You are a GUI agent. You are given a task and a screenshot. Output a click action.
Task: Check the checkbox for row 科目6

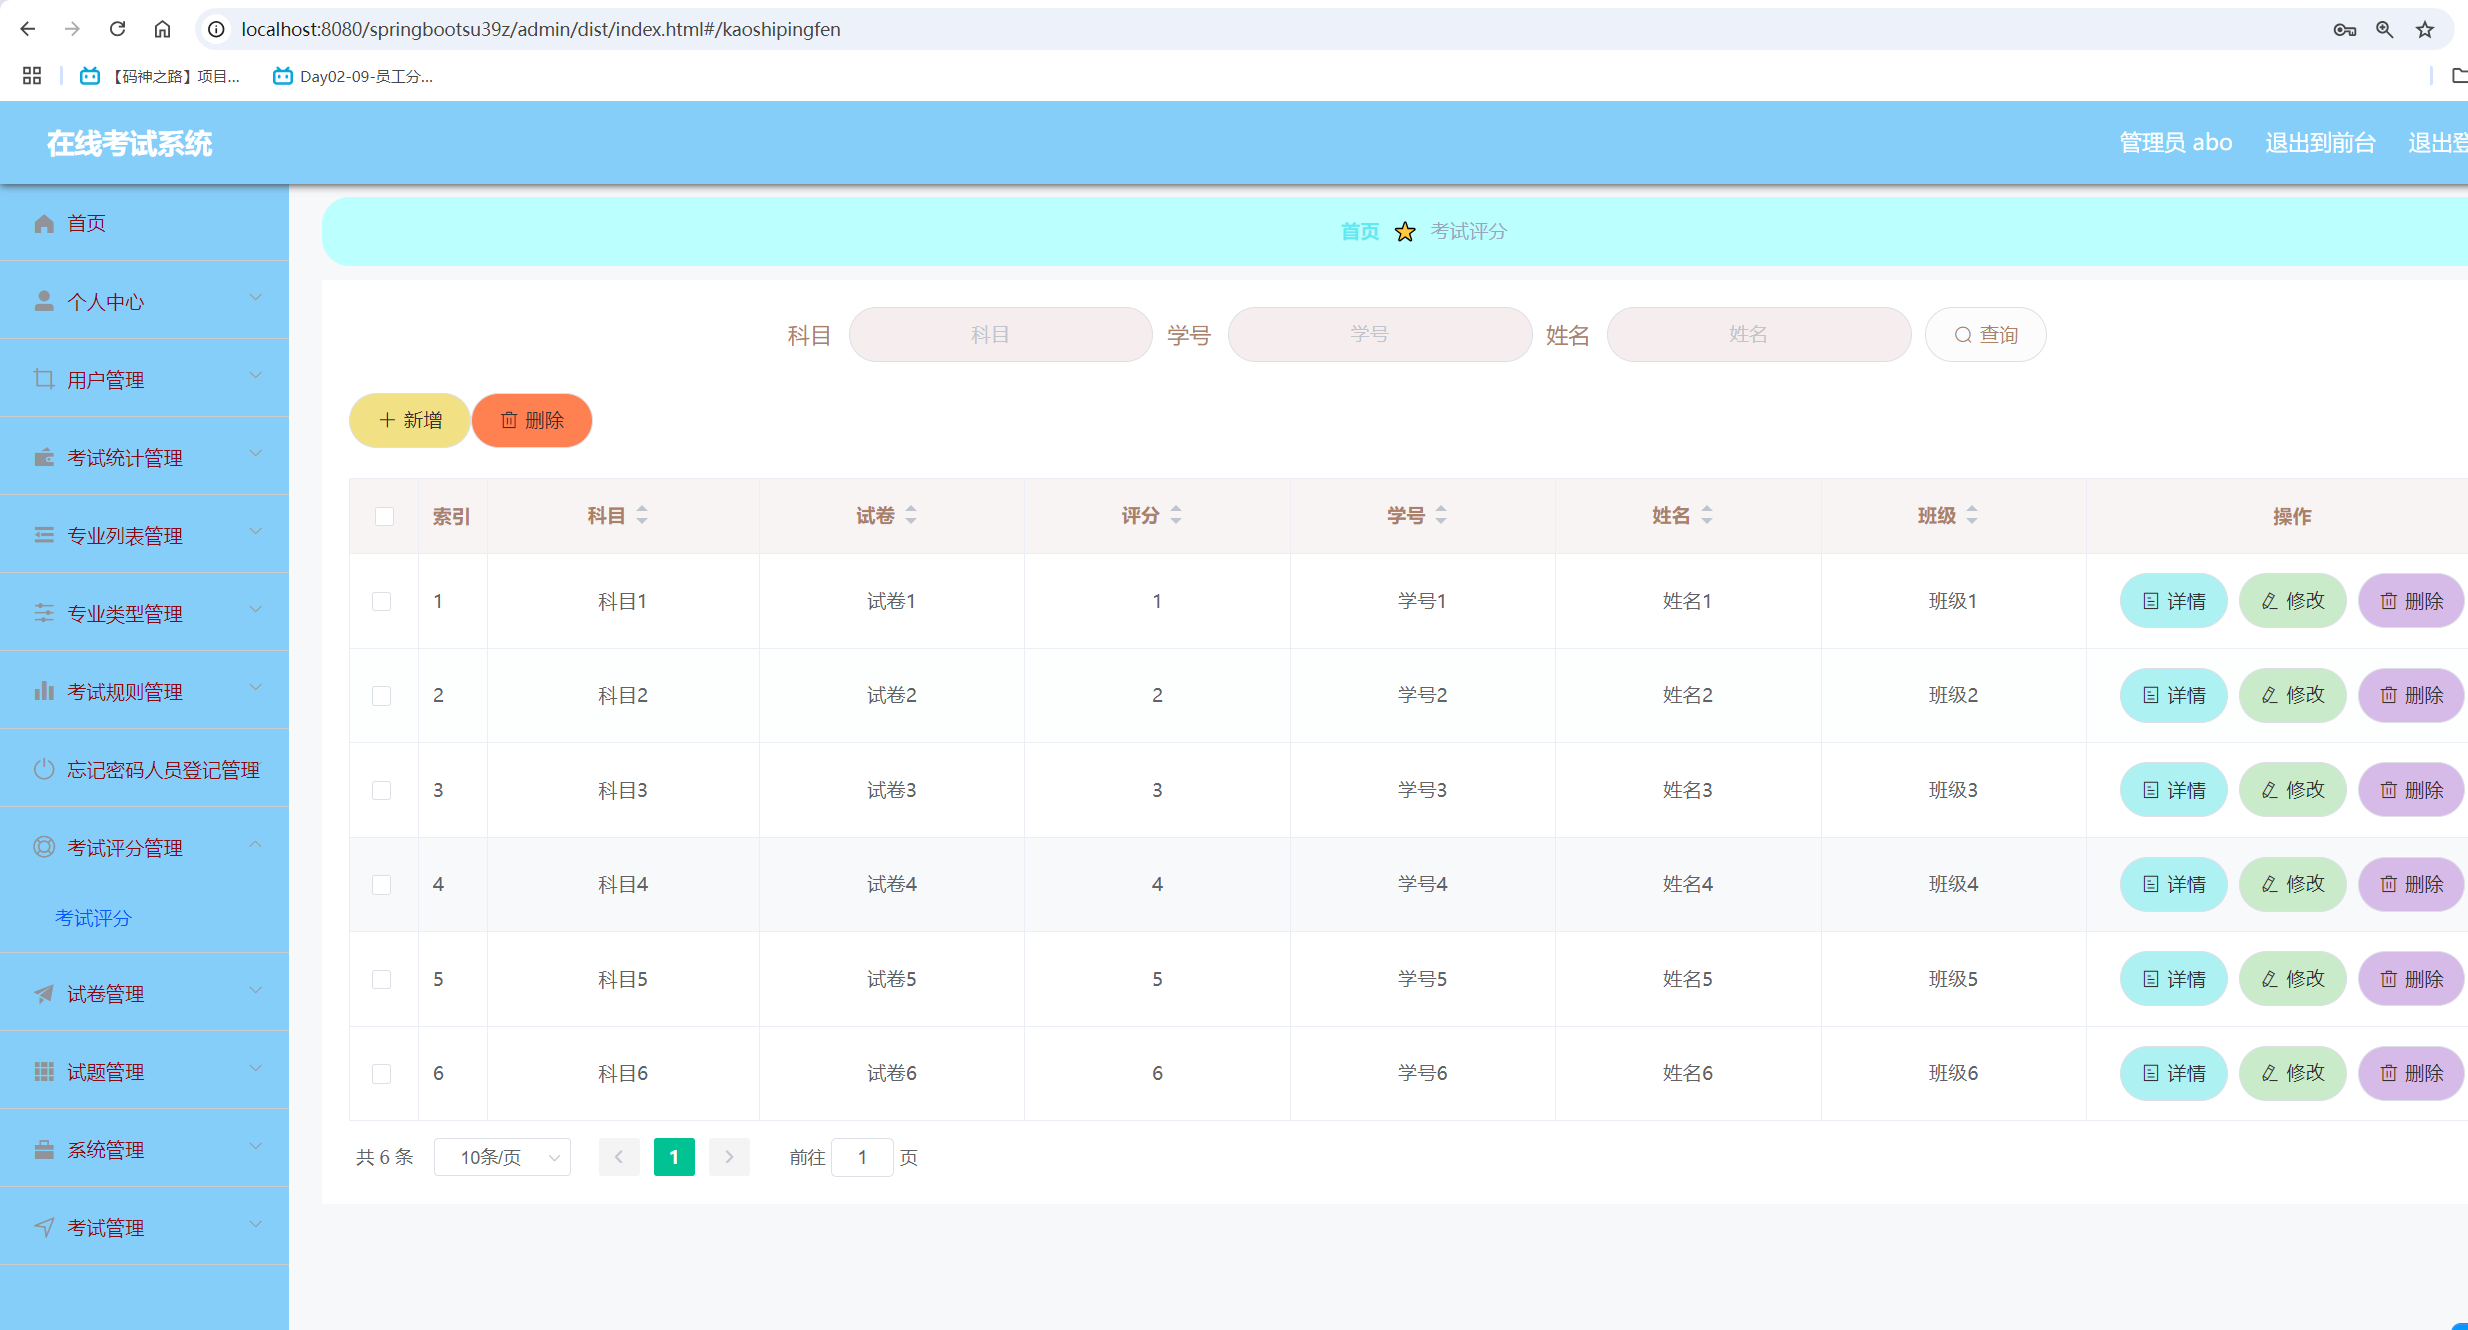click(x=381, y=1074)
